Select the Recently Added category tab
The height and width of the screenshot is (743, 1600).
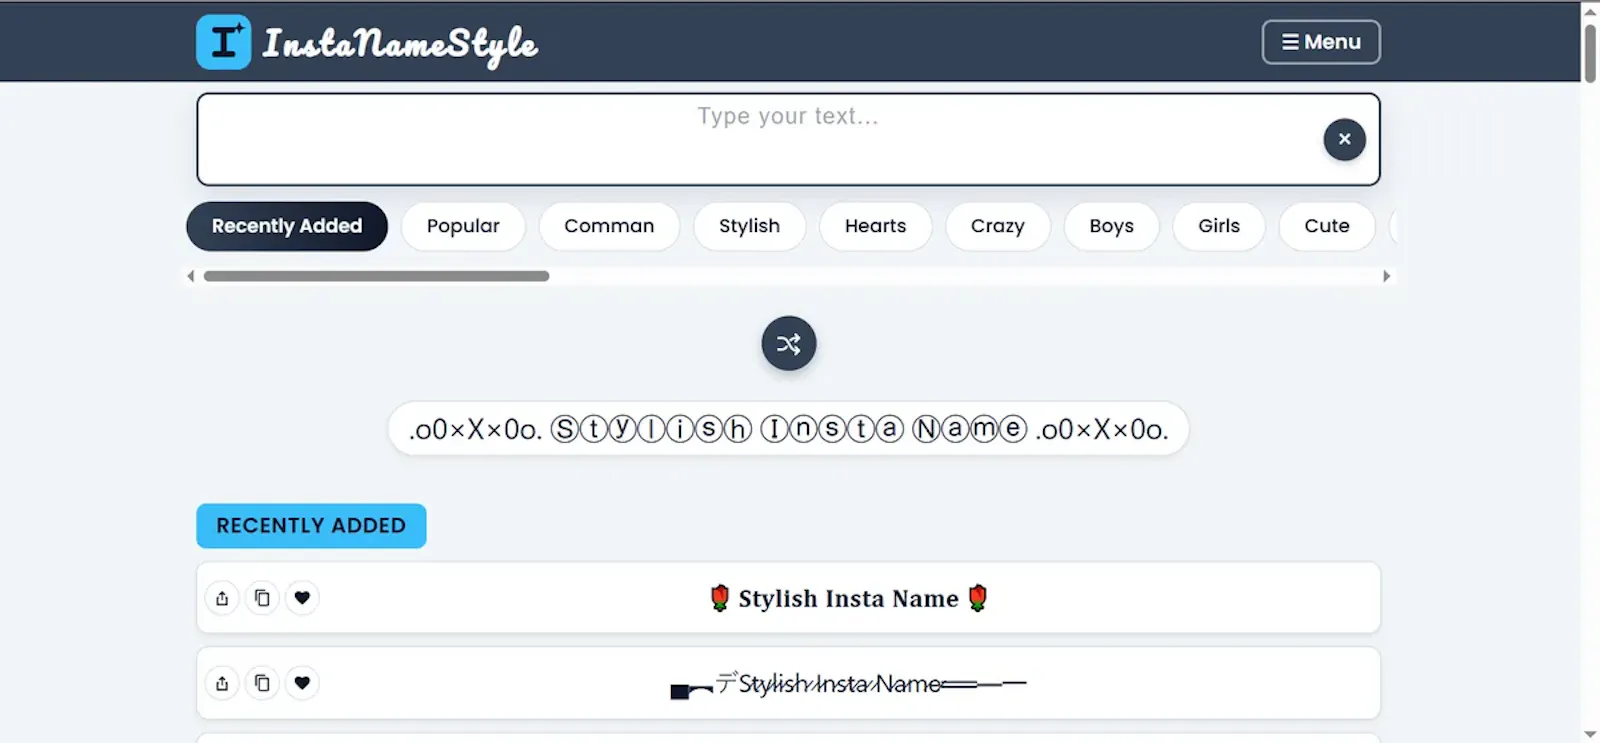(287, 226)
